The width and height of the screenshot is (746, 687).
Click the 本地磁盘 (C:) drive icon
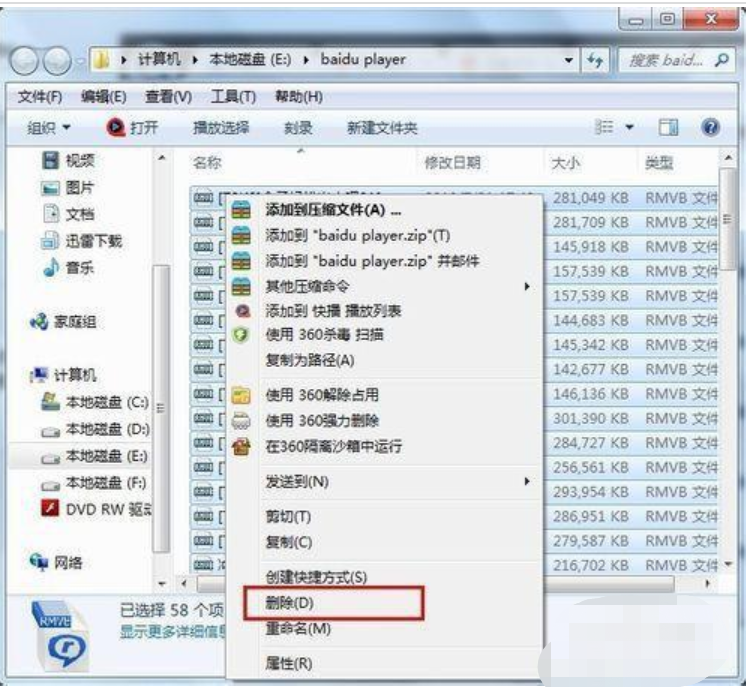tap(50, 402)
